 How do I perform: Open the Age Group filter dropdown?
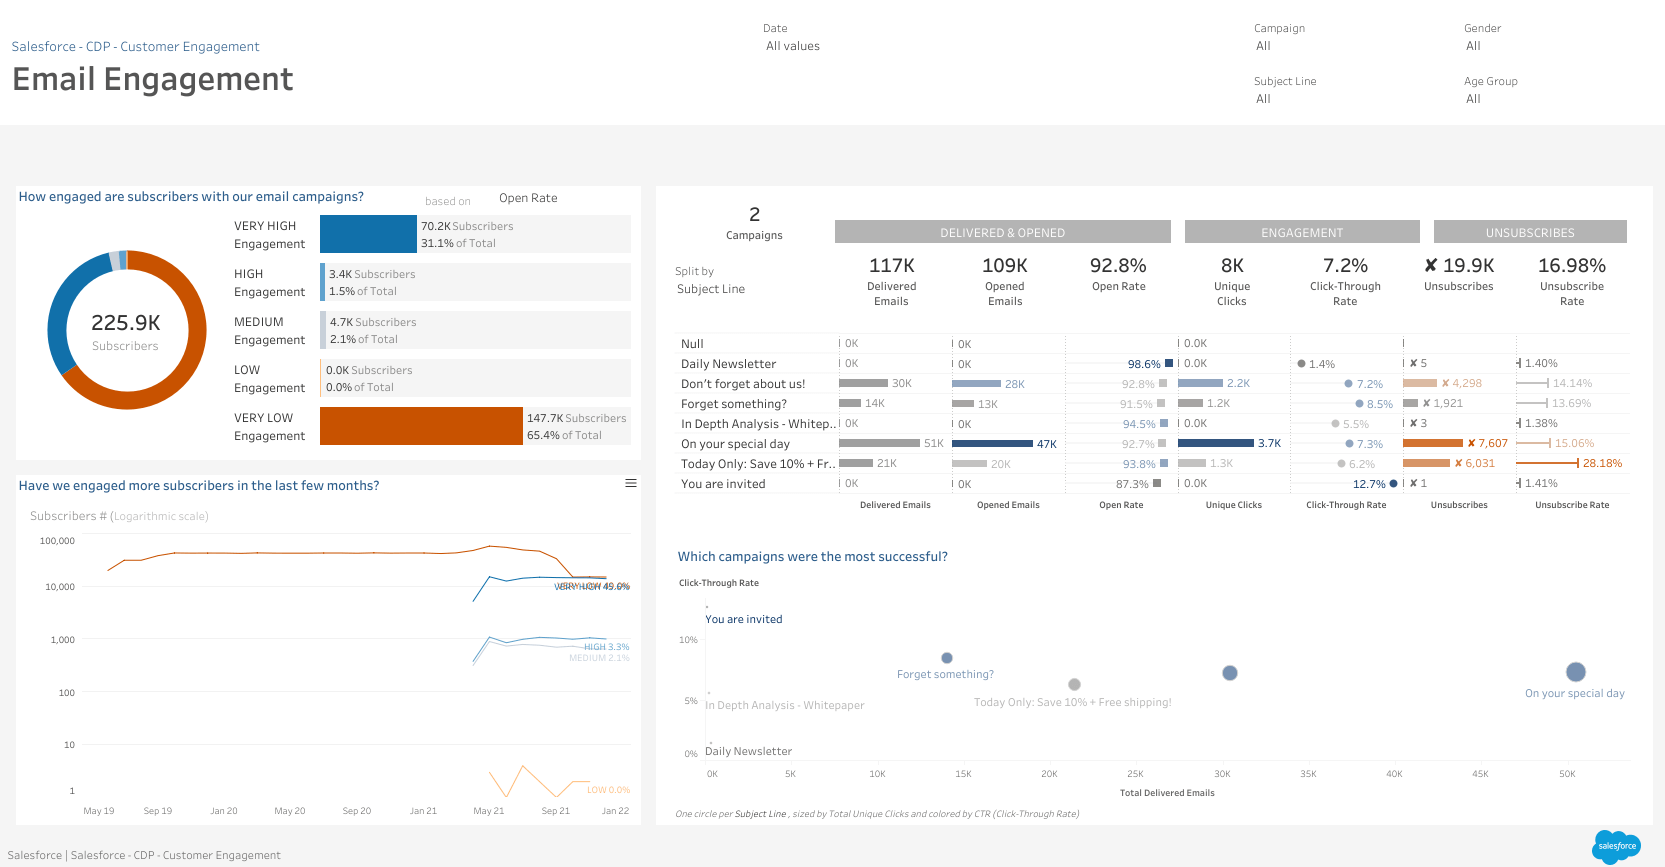click(1473, 99)
